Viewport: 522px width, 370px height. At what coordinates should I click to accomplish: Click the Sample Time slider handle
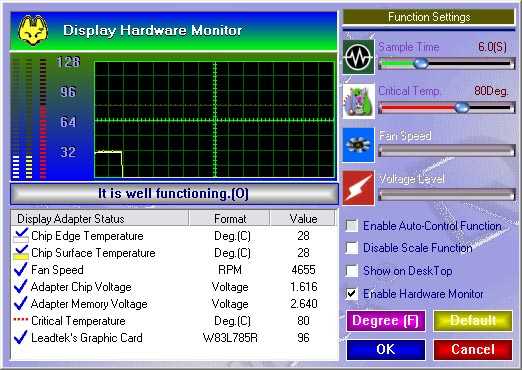(421, 63)
